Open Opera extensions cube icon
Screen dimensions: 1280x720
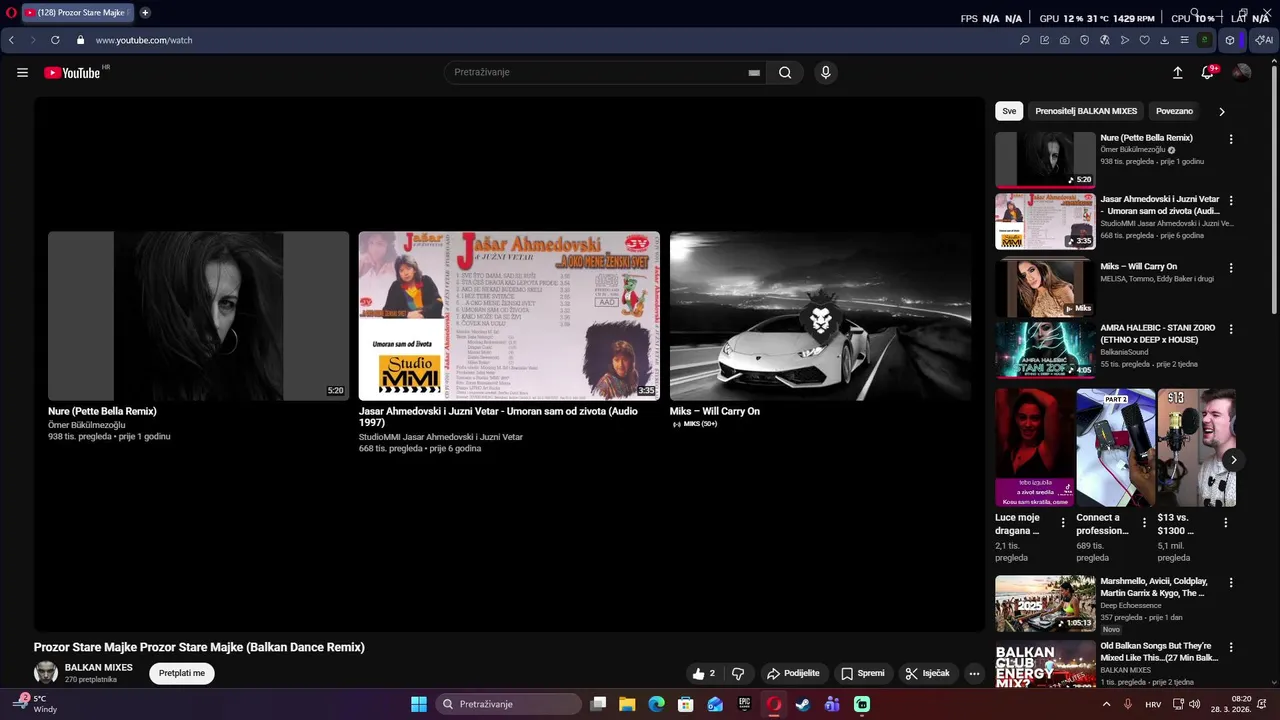click(x=1230, y=40)
